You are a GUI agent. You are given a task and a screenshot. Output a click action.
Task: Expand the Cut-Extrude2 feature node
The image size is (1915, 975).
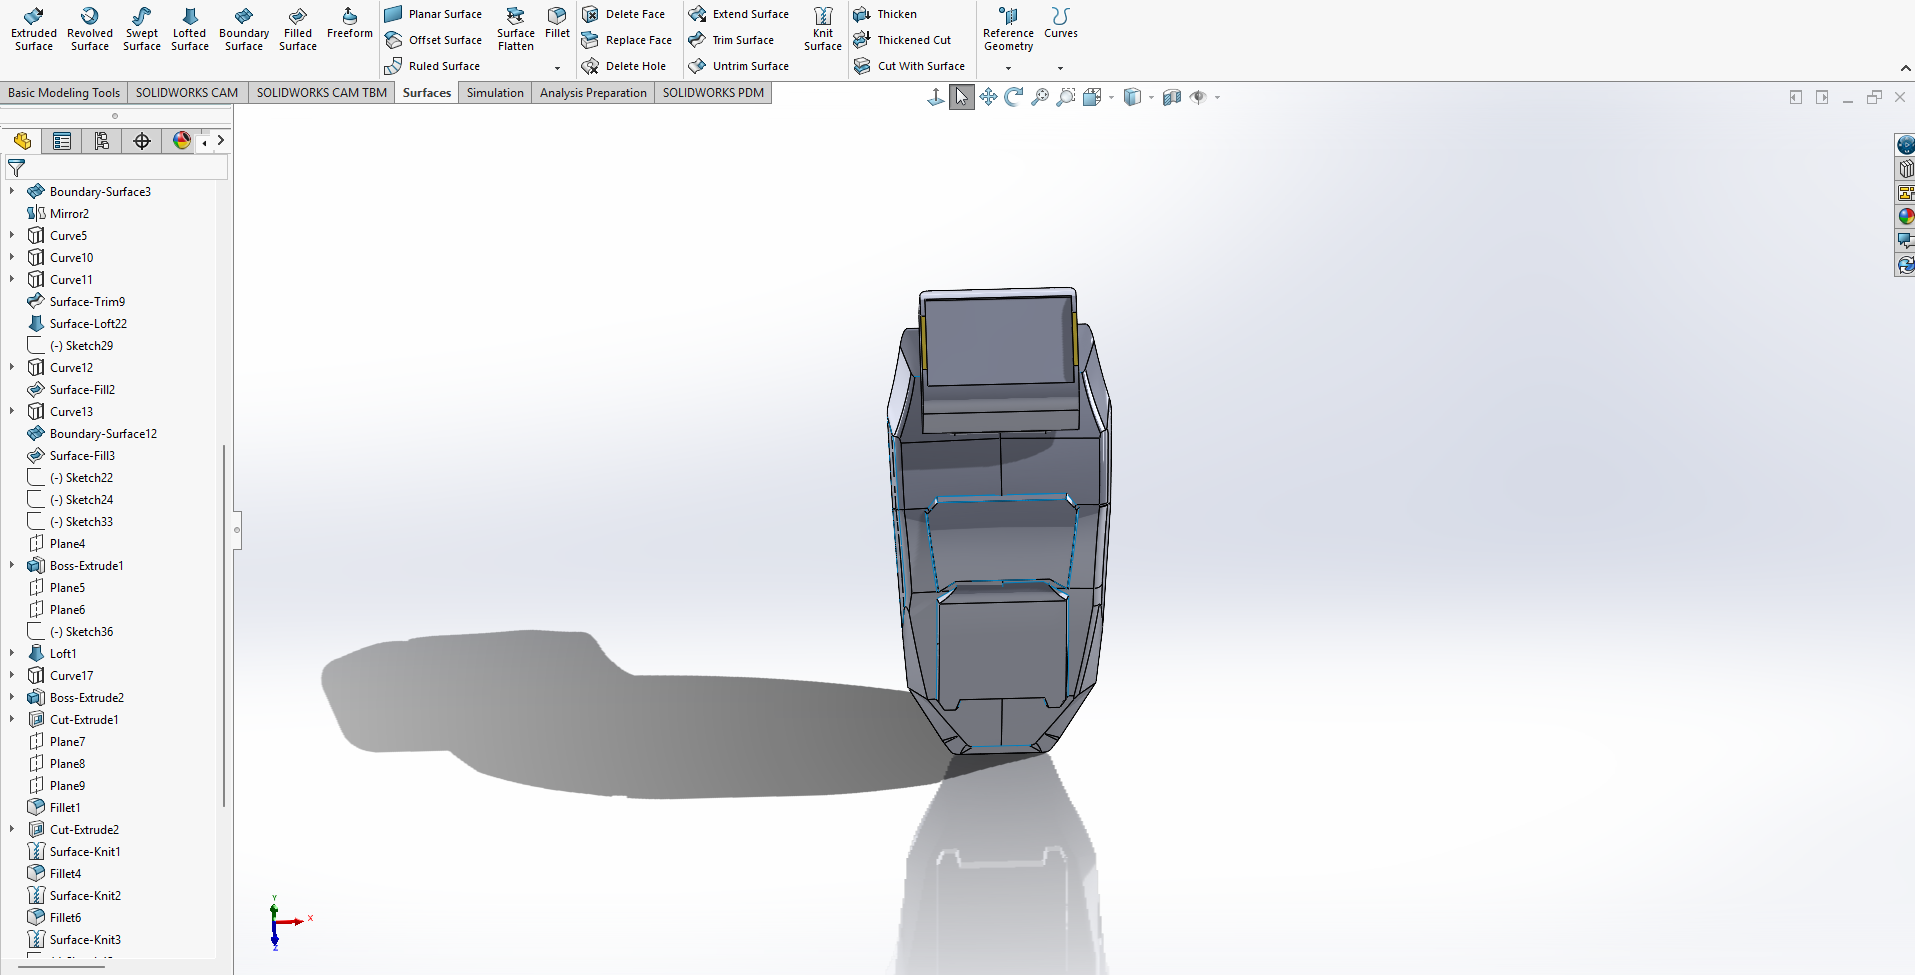click(x=12, y=830)
